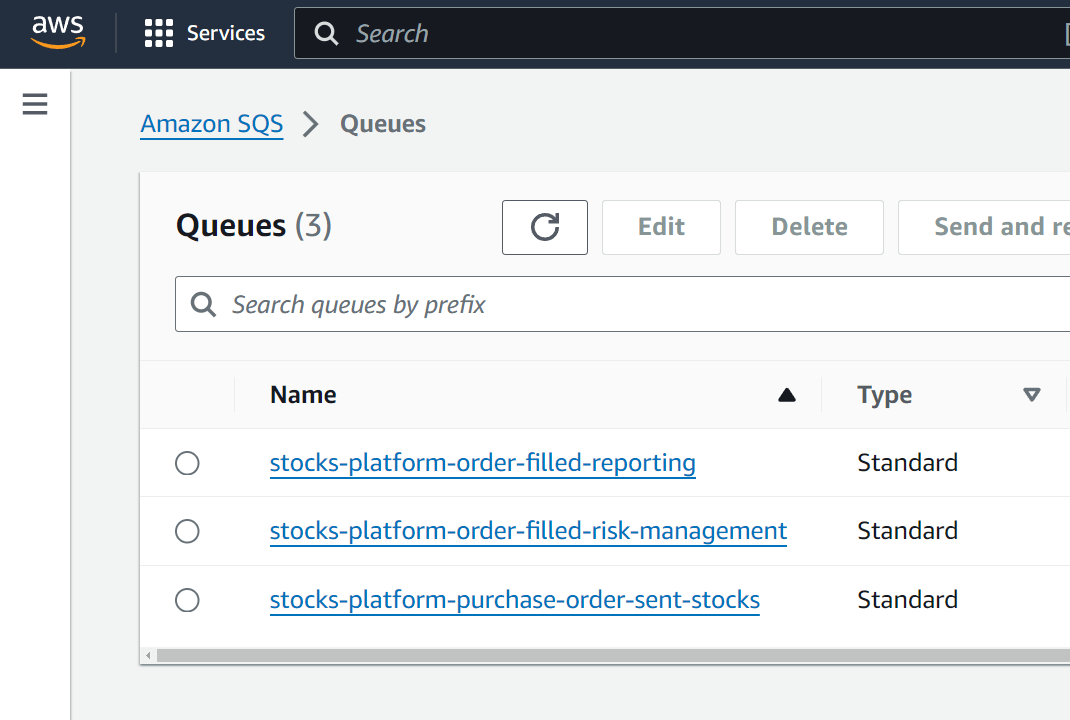The image size is (1070, 720).
Task: Click the search magnifier in top bar
Action: point(326,33)
